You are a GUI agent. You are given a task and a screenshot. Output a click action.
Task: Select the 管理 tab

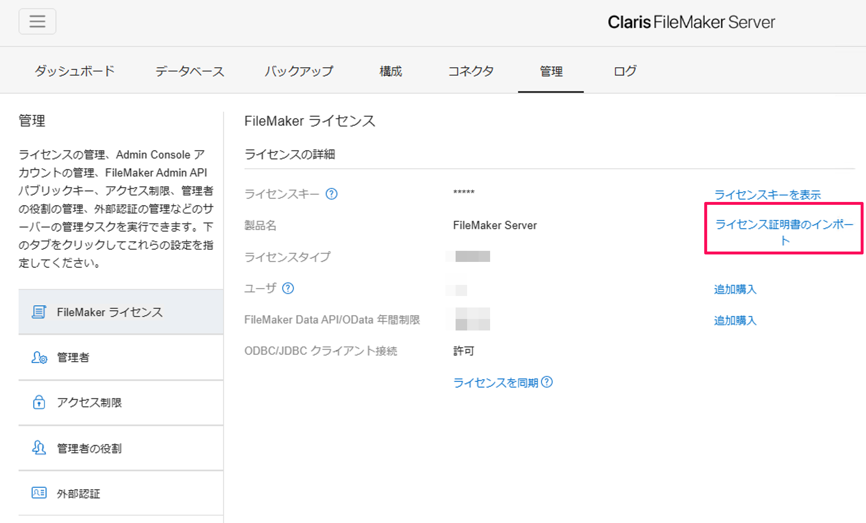click(x=551, y=71)
